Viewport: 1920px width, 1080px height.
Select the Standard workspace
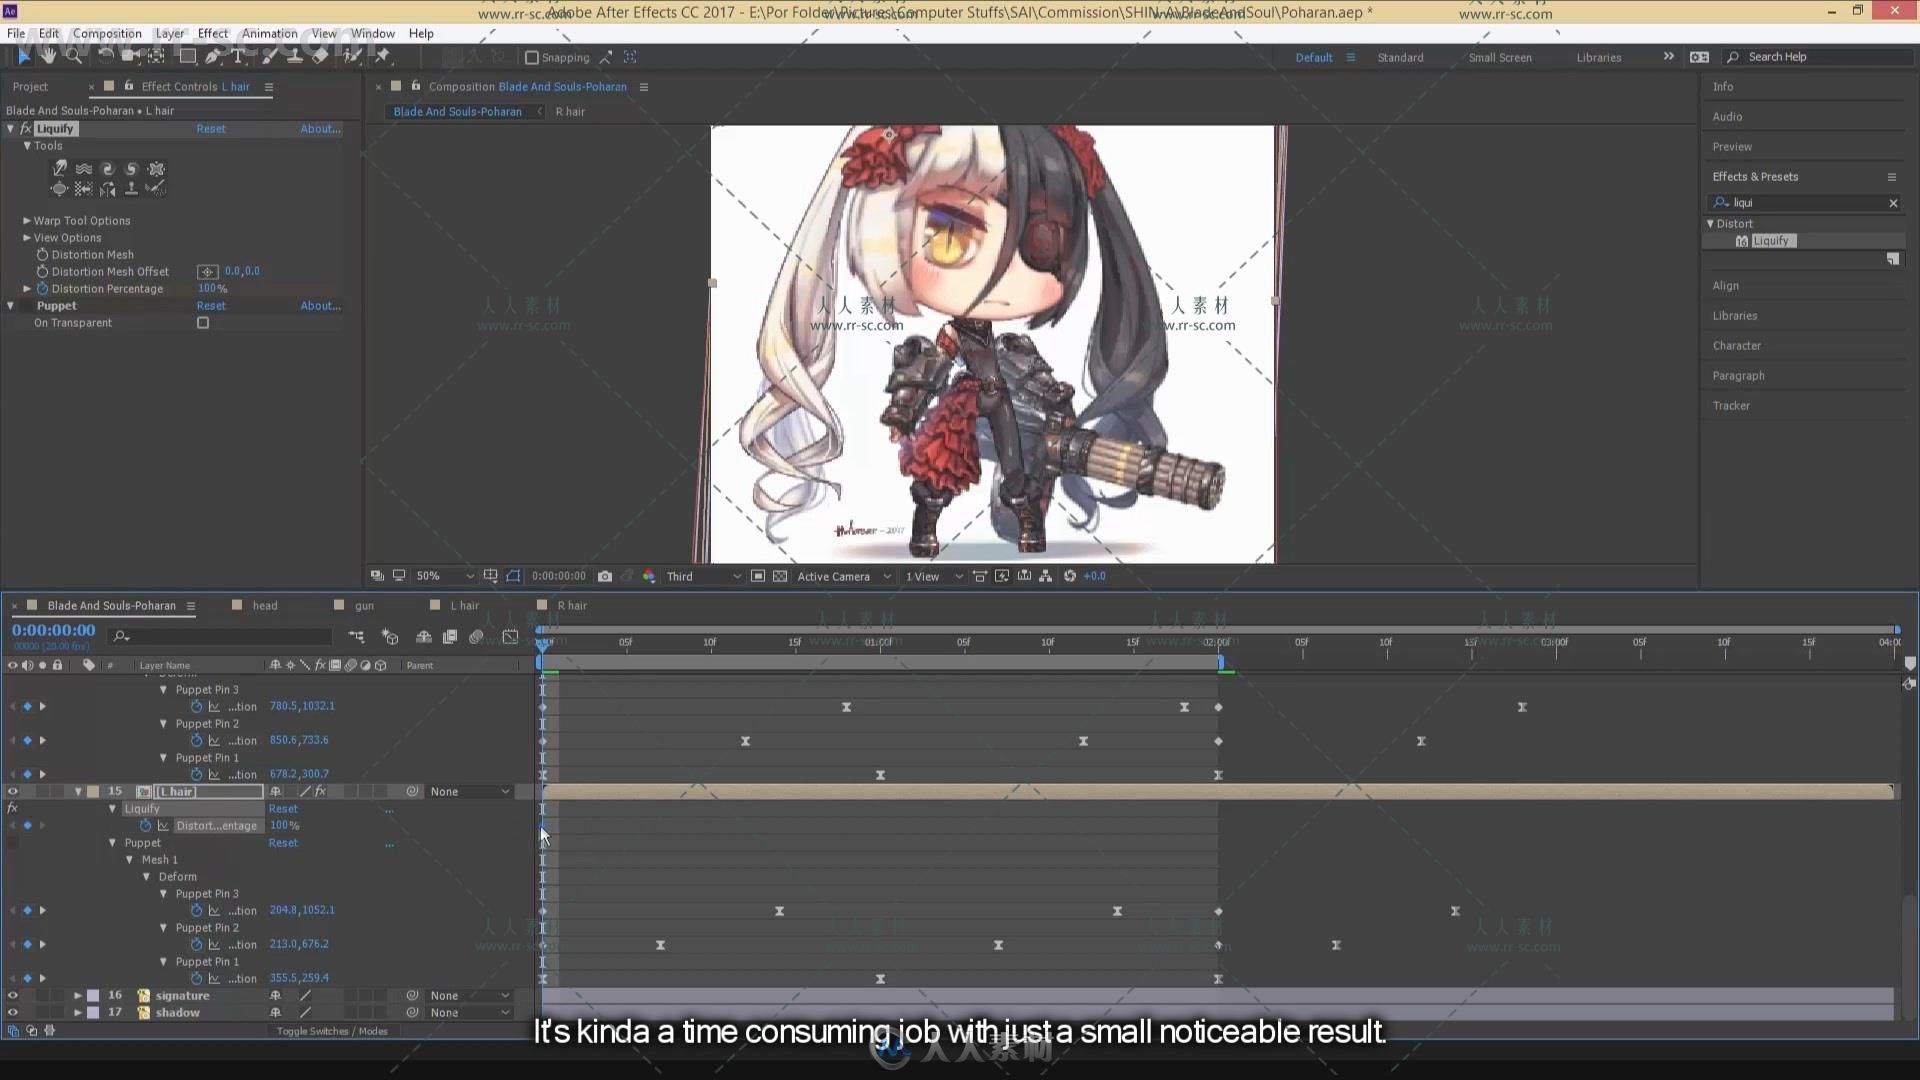(x=1400, y=58)
